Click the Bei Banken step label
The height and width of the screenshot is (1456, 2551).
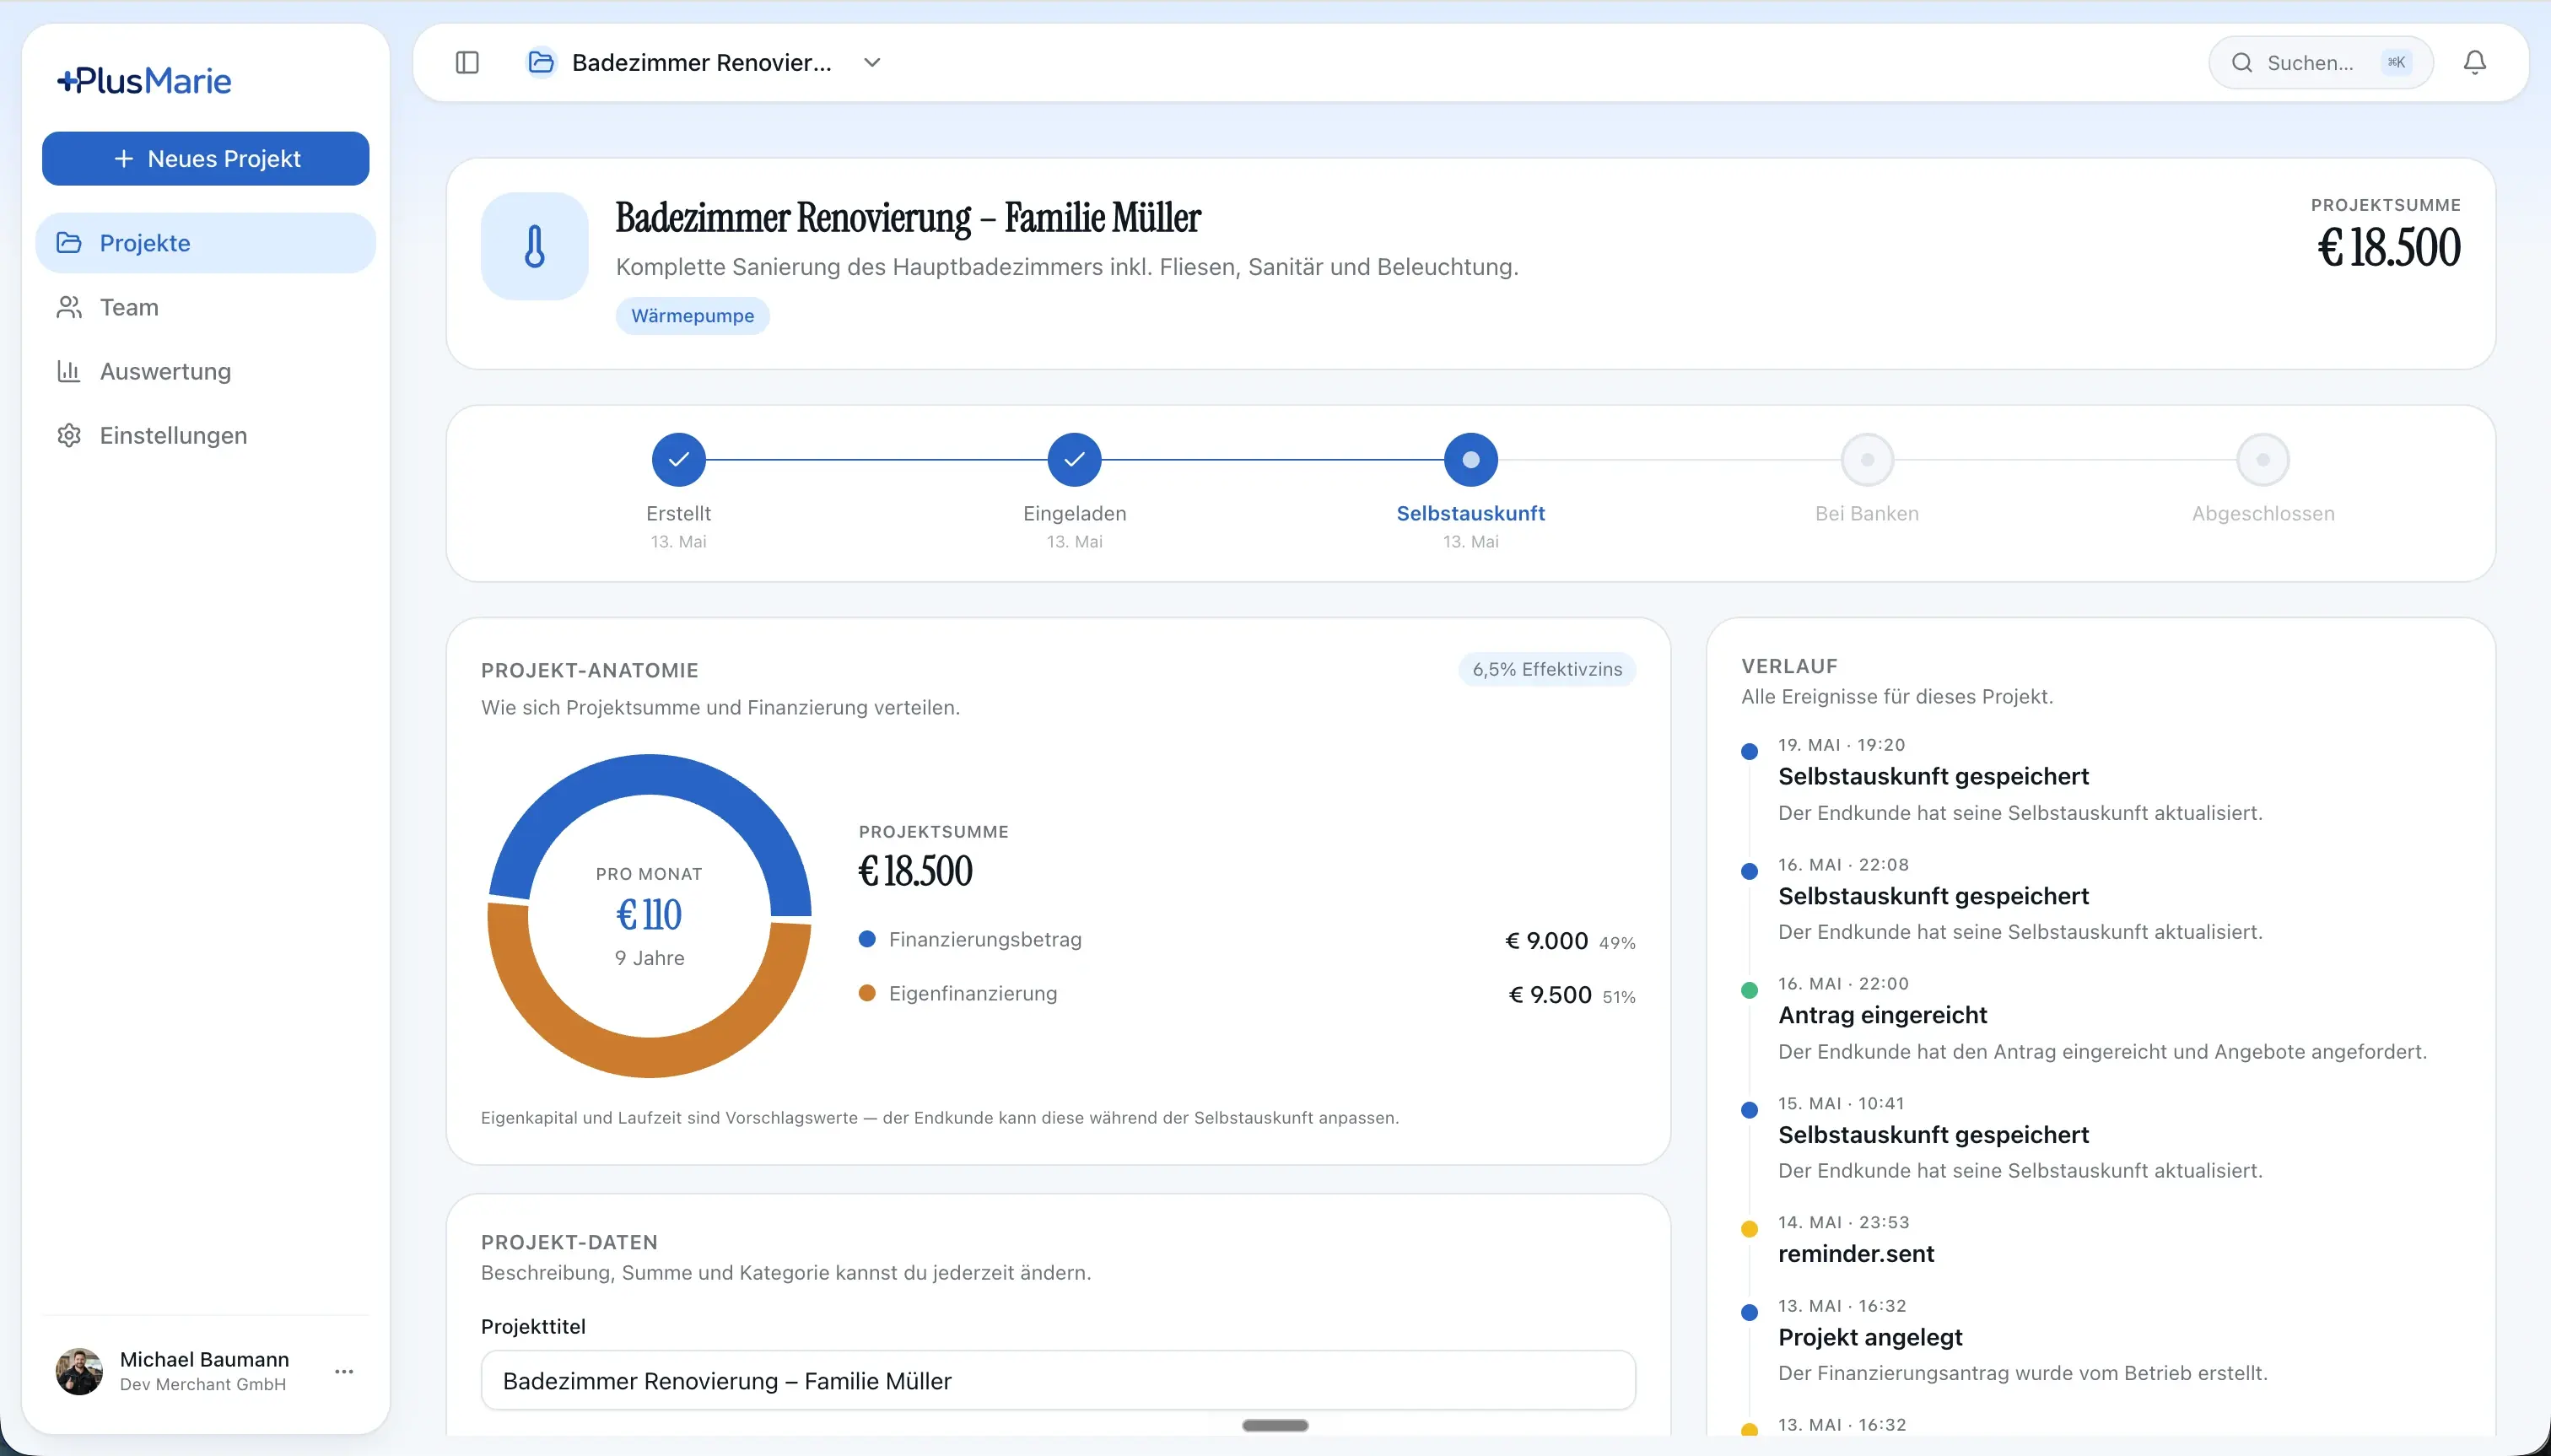(x=1867, y=513)
